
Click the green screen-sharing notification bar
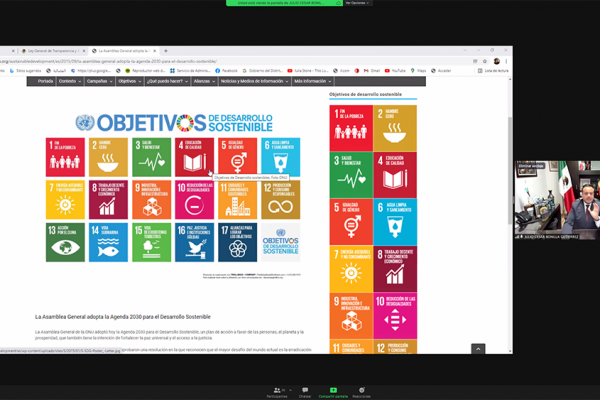pyautogui.click(x=284, y=3)
